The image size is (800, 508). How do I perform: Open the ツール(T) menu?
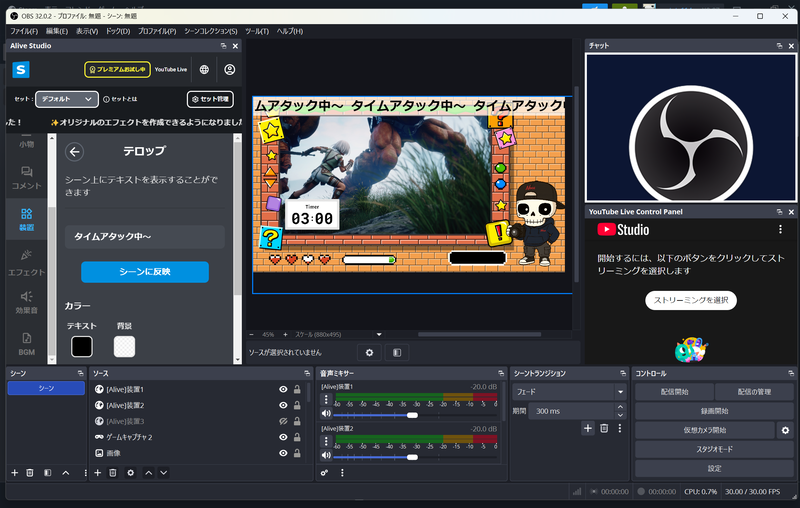pos(257,31)
